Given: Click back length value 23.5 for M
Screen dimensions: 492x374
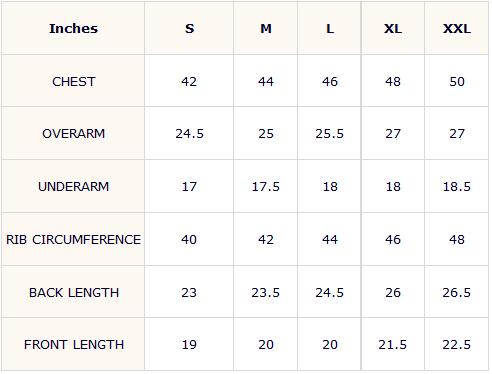Looking at the screenshot, I should 266,293.
